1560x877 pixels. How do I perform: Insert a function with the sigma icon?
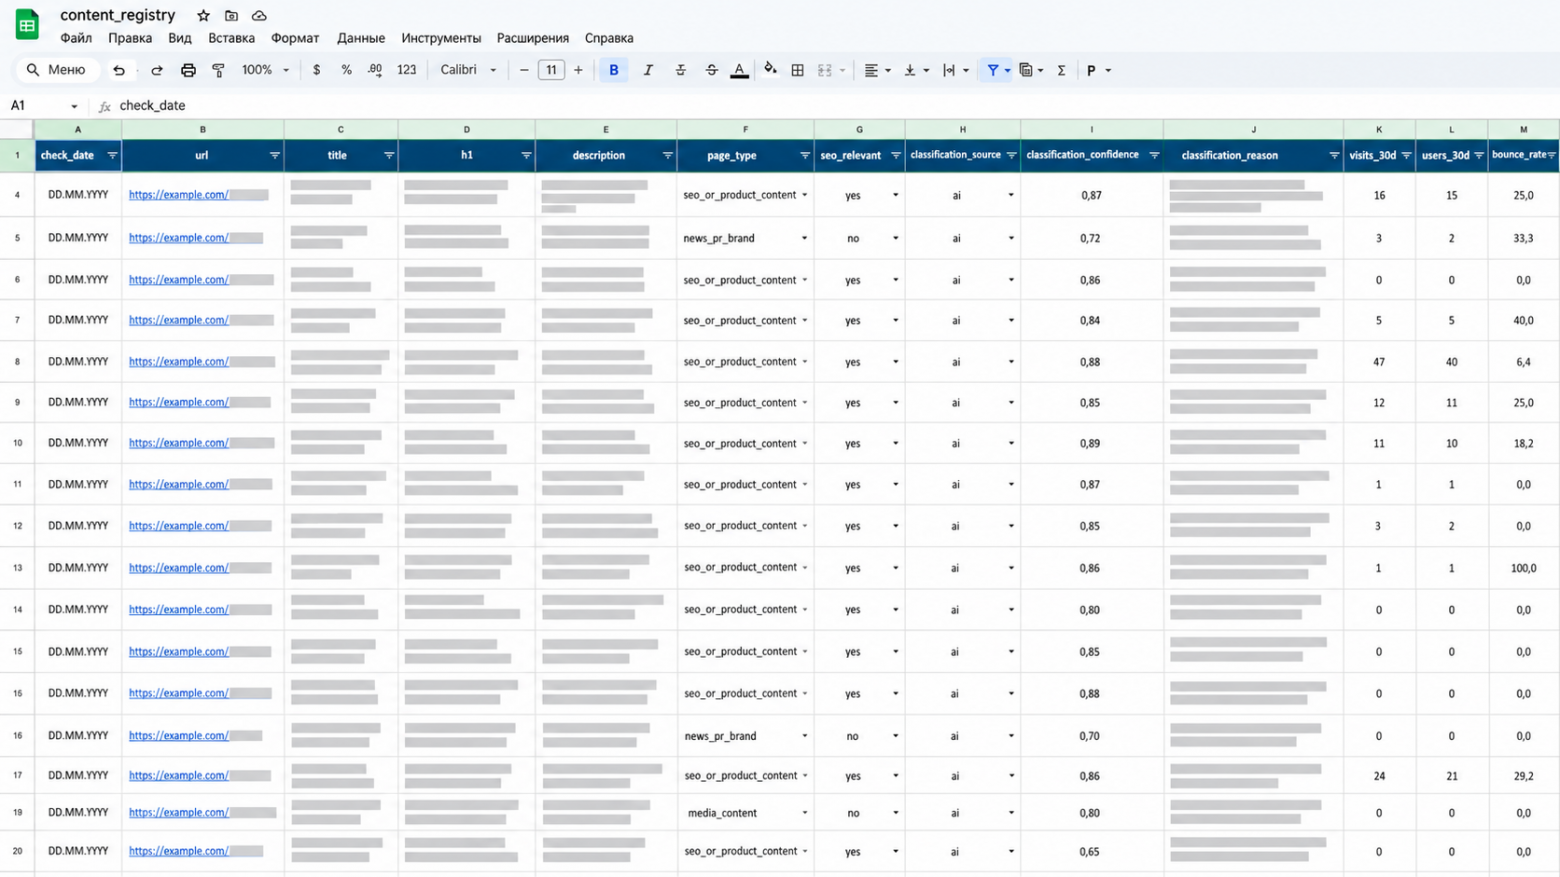pyautogui.click(x=1061, y=70)
